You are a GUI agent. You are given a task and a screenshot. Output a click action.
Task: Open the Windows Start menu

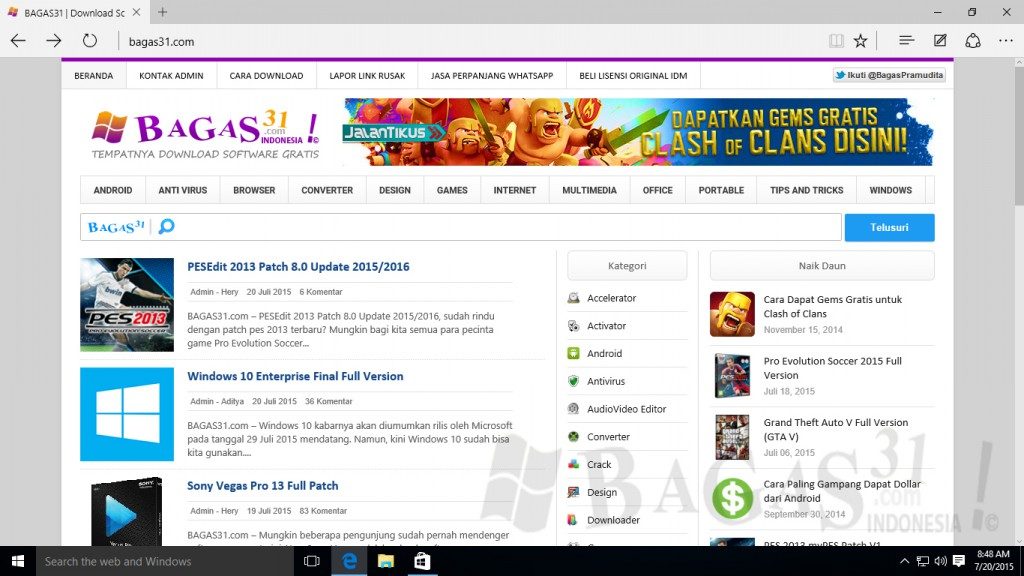tap(18, 561)
